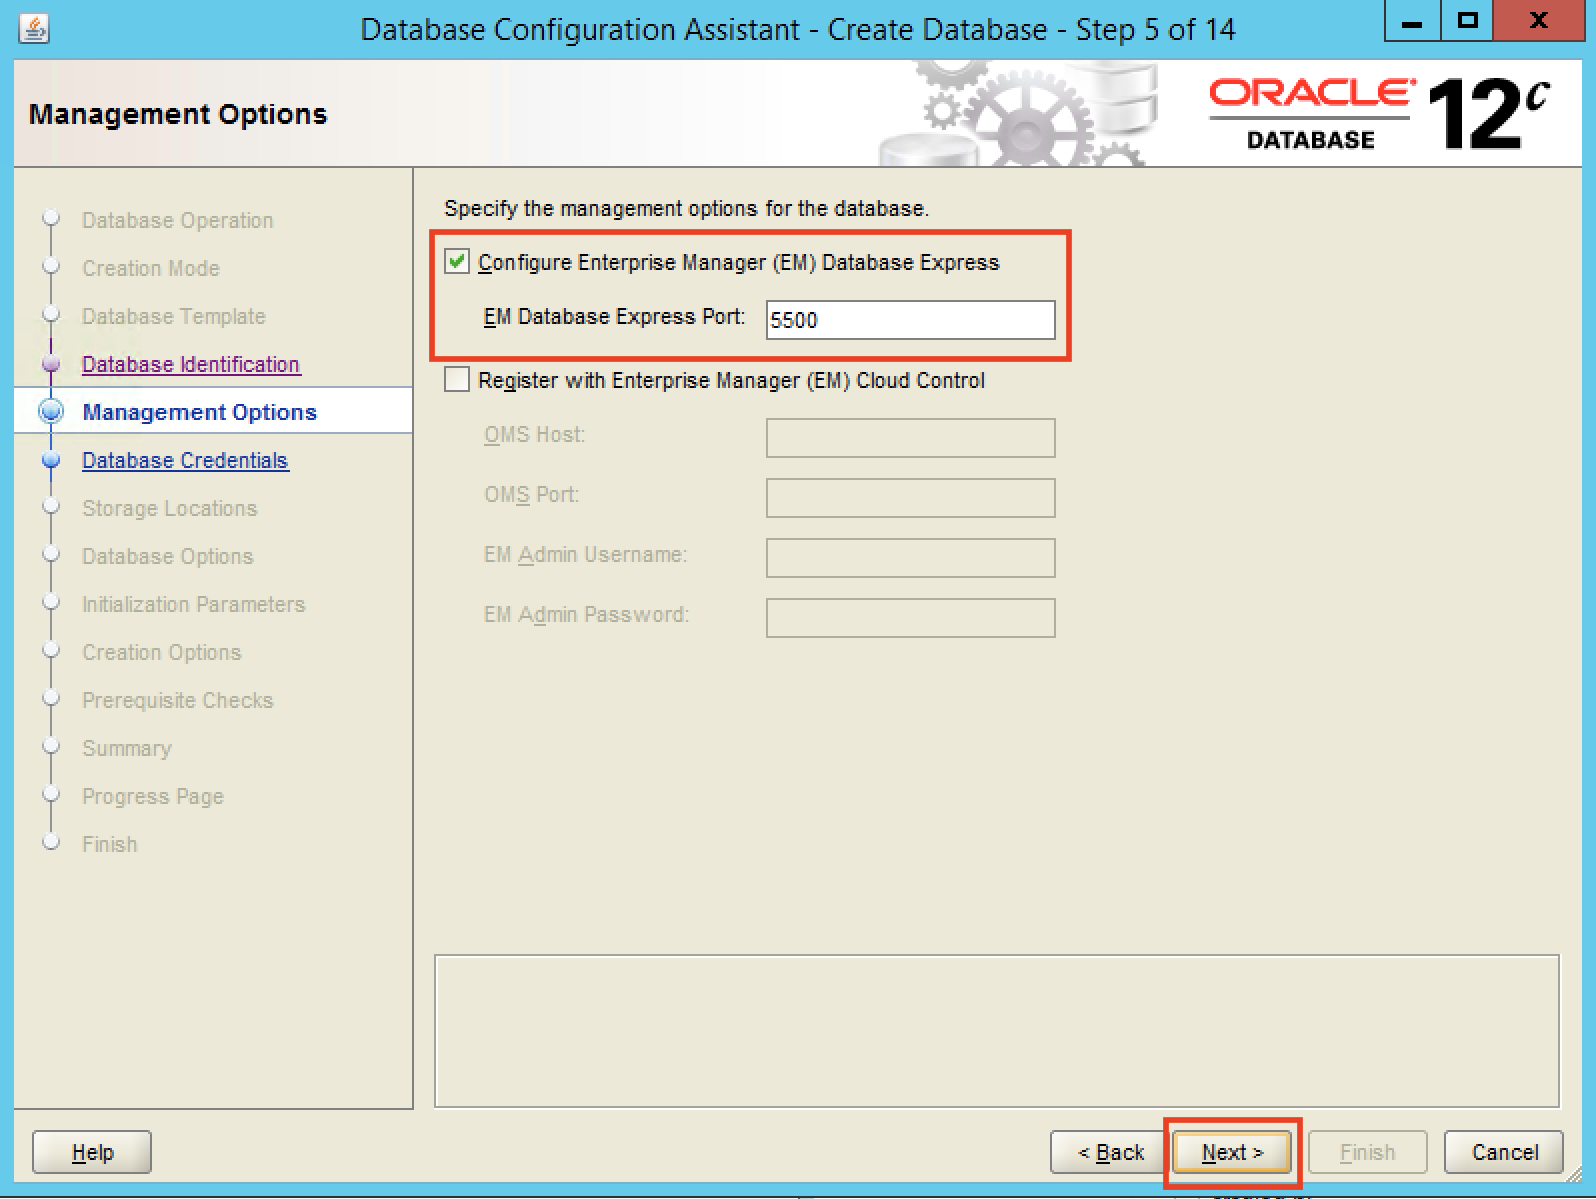Go to Database Identification step
This screenshot has height=1199, width=1596.
191,364
